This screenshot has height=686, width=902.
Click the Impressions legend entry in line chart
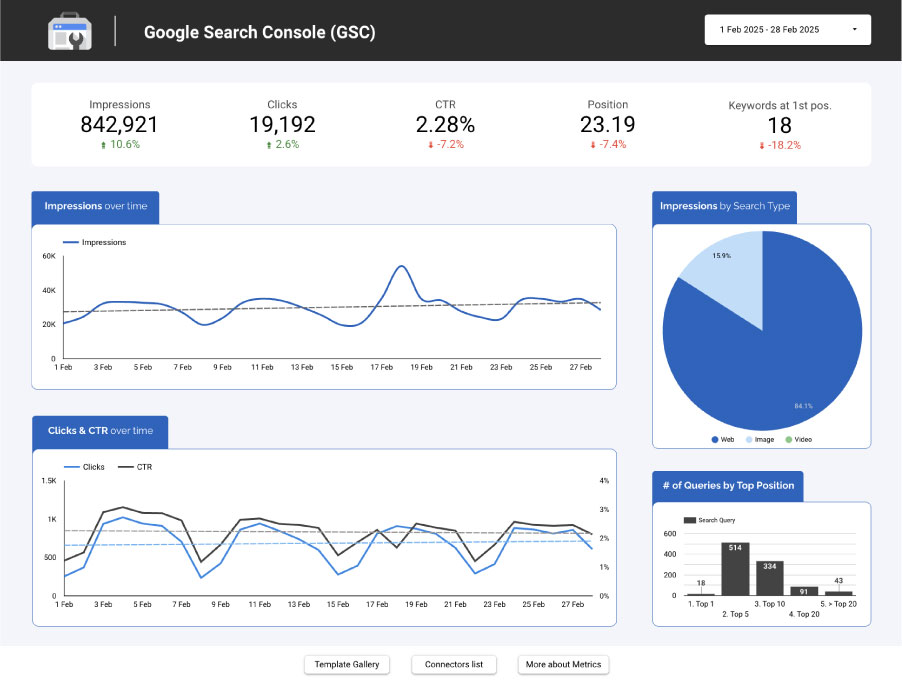point(95,242)
